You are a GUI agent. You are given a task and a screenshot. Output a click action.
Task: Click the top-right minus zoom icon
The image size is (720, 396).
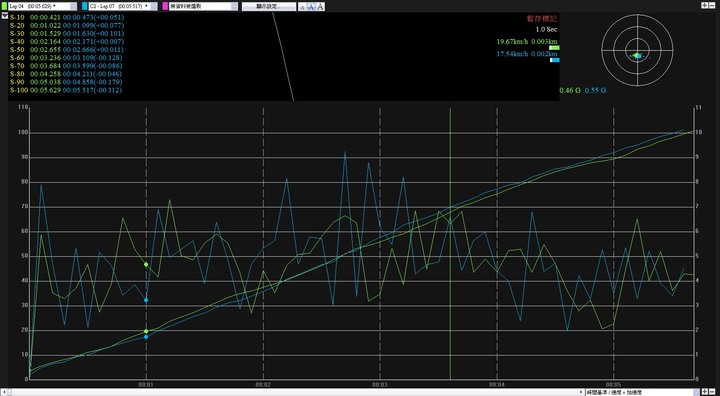coord(712,5)
